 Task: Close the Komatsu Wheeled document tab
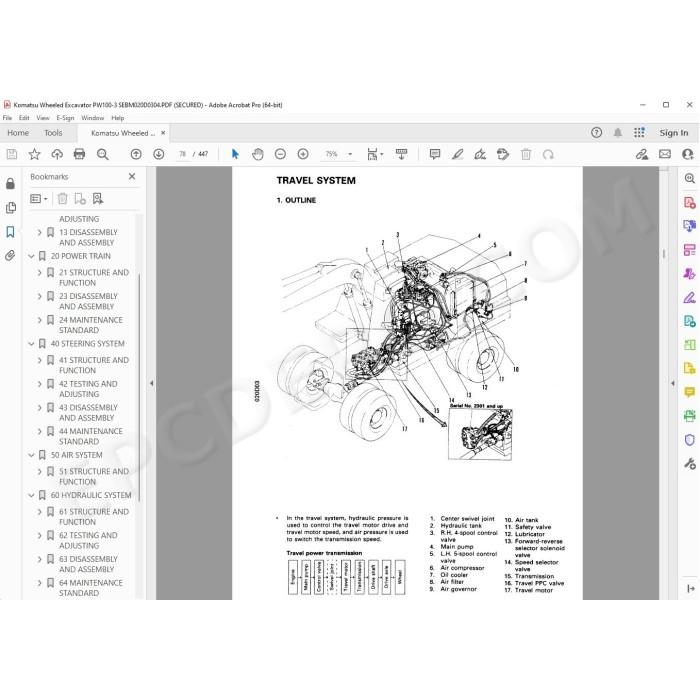point(163,133)
